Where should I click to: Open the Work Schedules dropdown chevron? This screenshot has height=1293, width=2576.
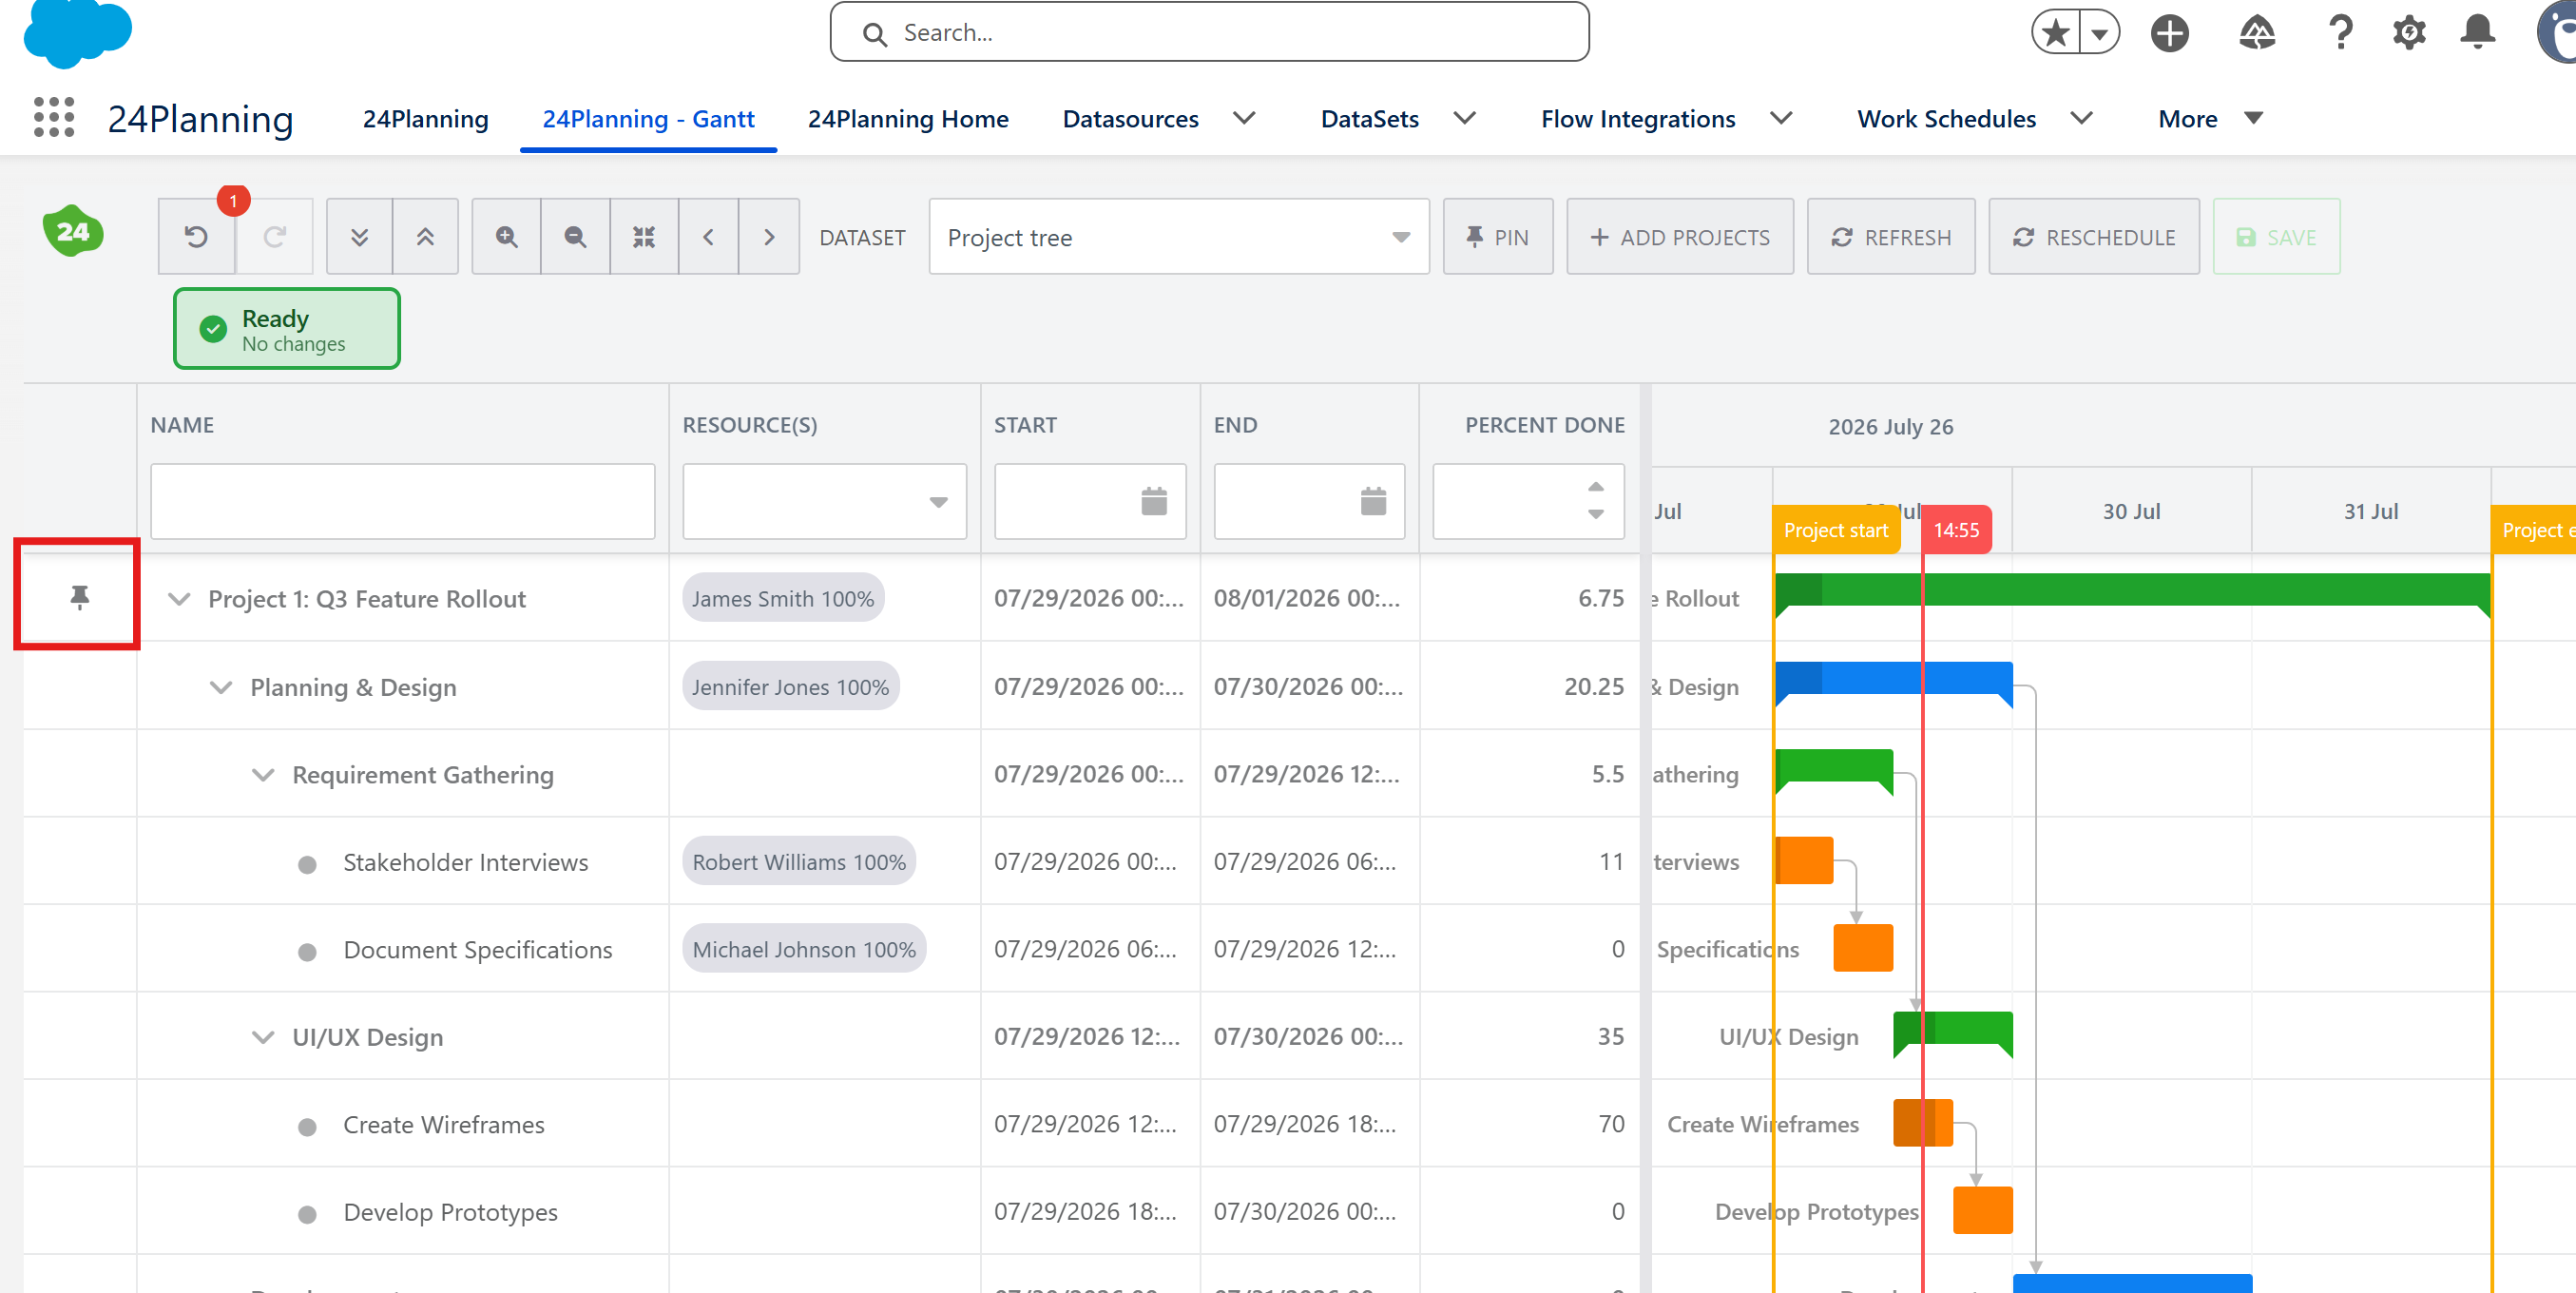pyautogui.click(x=2081, y=118)
